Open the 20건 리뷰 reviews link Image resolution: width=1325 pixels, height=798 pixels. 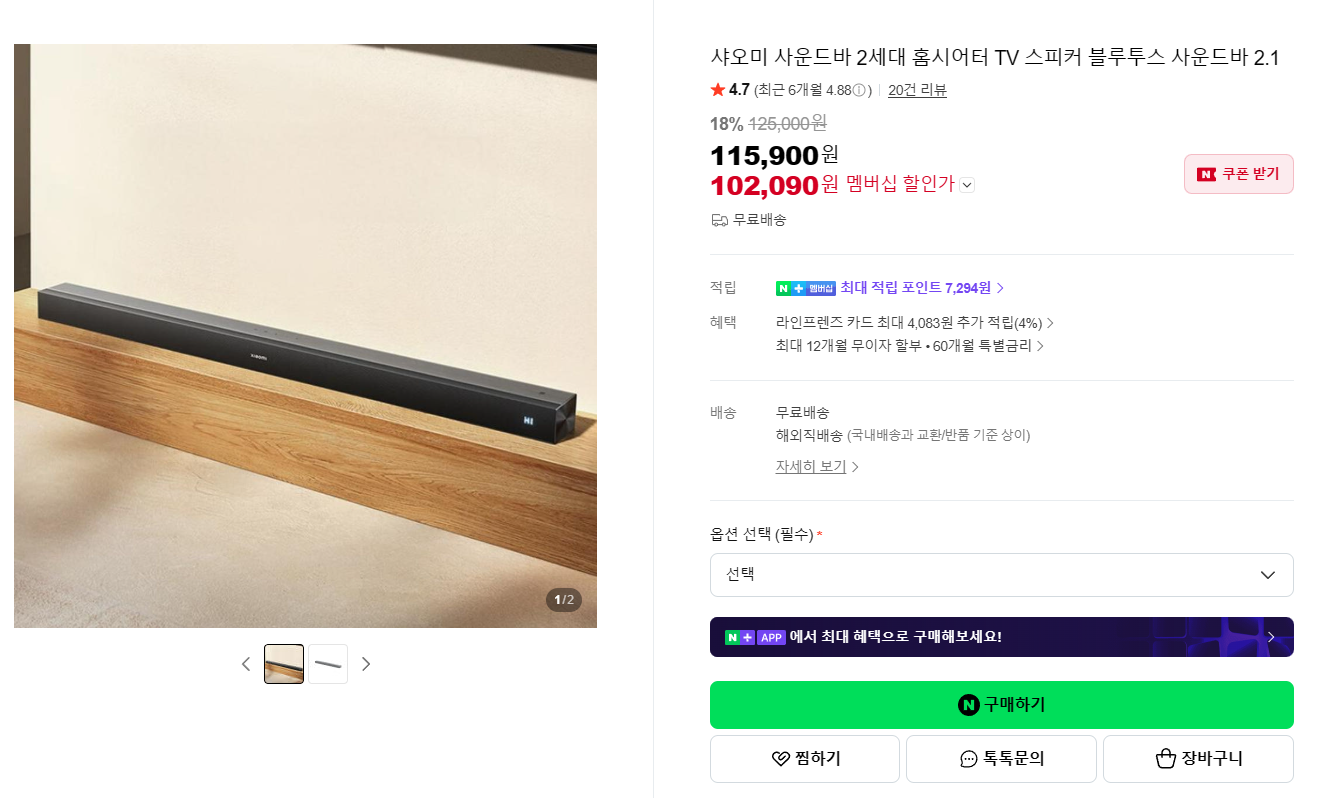[916, 90]
